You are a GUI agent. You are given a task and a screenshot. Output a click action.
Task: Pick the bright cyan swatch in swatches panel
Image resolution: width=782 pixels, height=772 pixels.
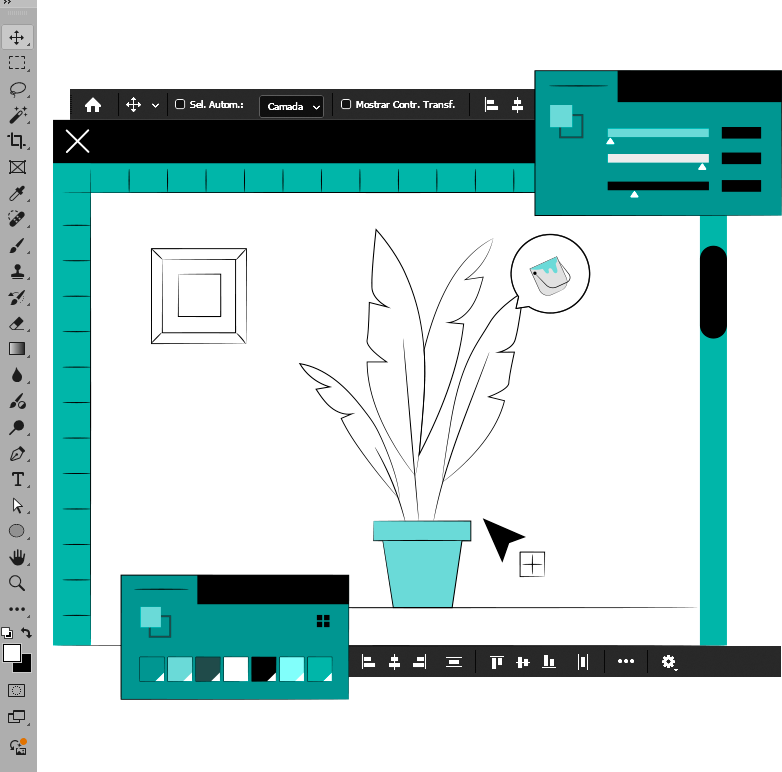tap(292, 669)
